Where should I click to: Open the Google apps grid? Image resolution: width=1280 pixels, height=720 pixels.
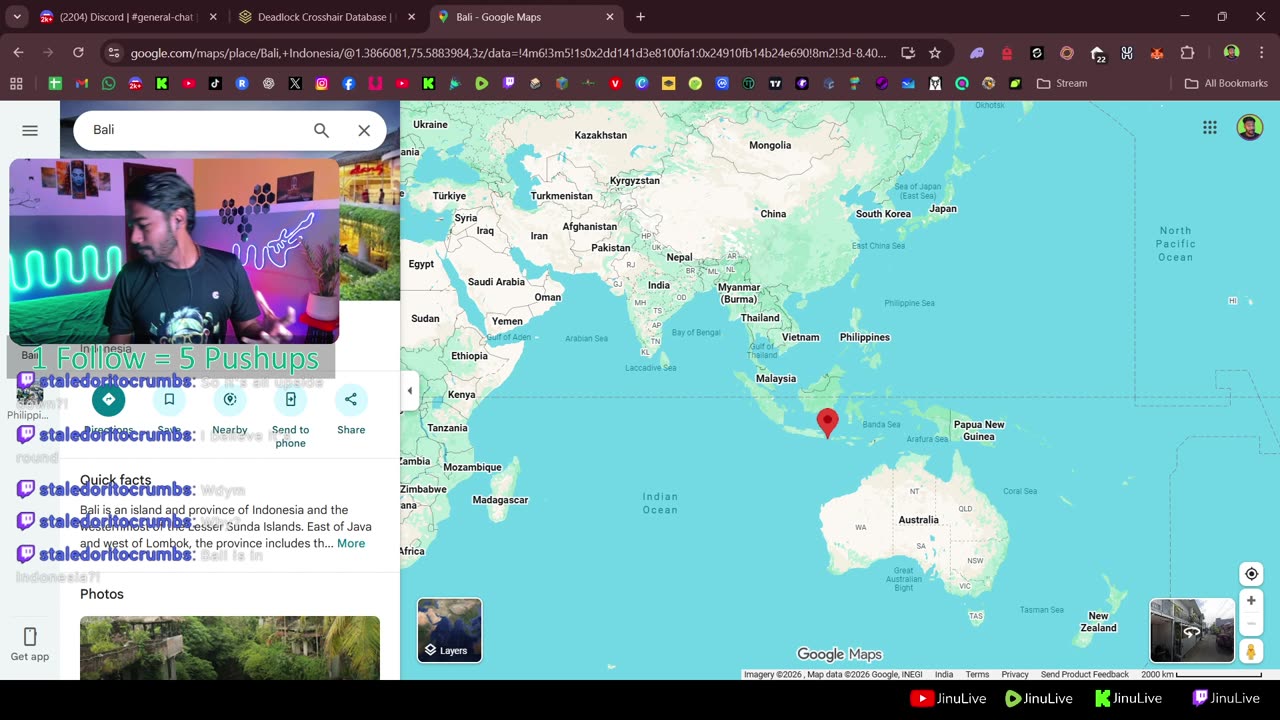pos(1210,127)
